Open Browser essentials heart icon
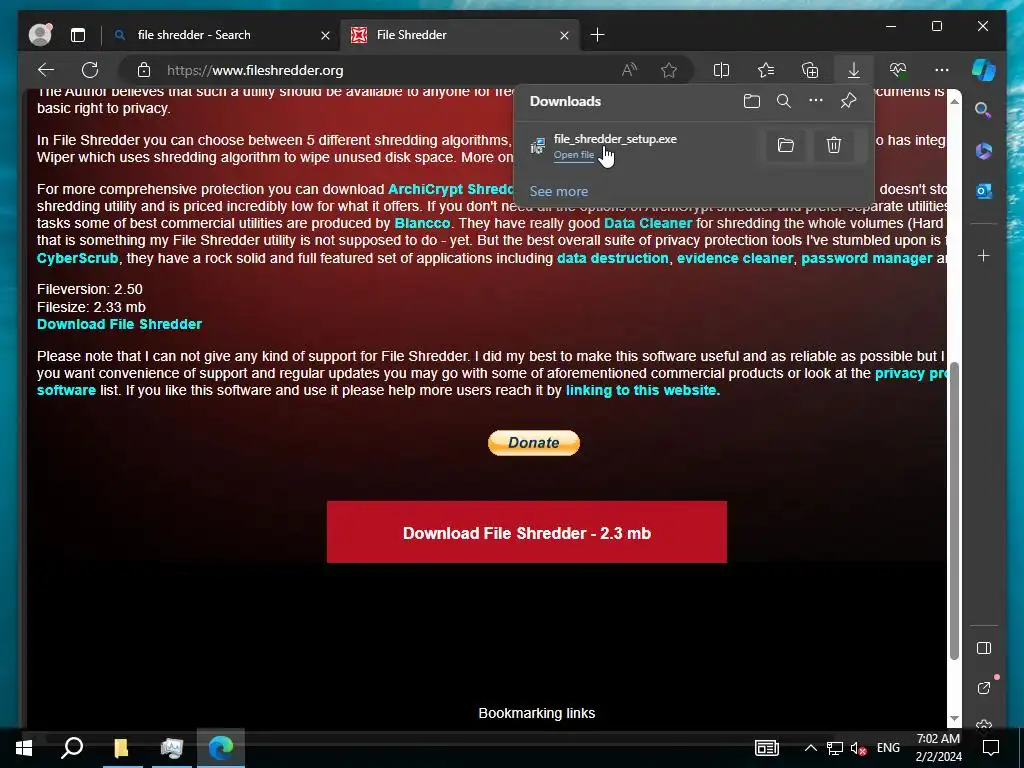Screen dimensions: 1024x768 pyautogui.click(x=898, y=70)
